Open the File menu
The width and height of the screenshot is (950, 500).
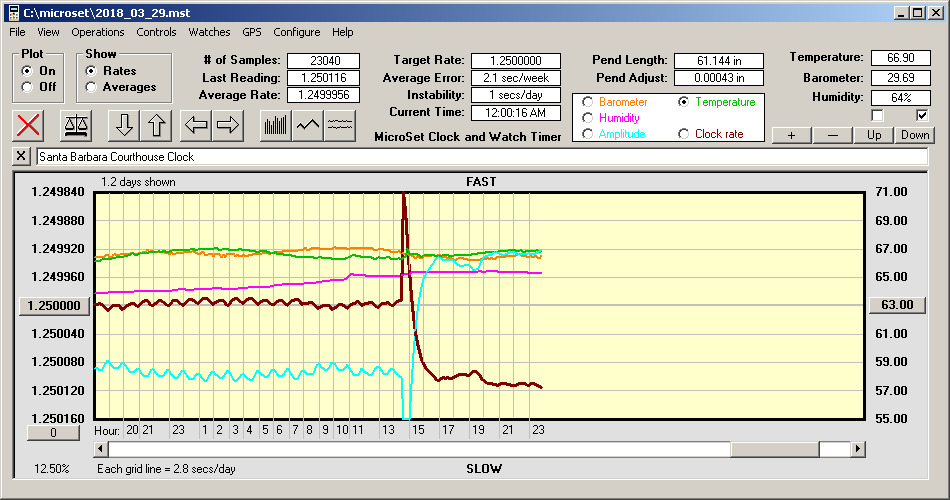[17, 32]
